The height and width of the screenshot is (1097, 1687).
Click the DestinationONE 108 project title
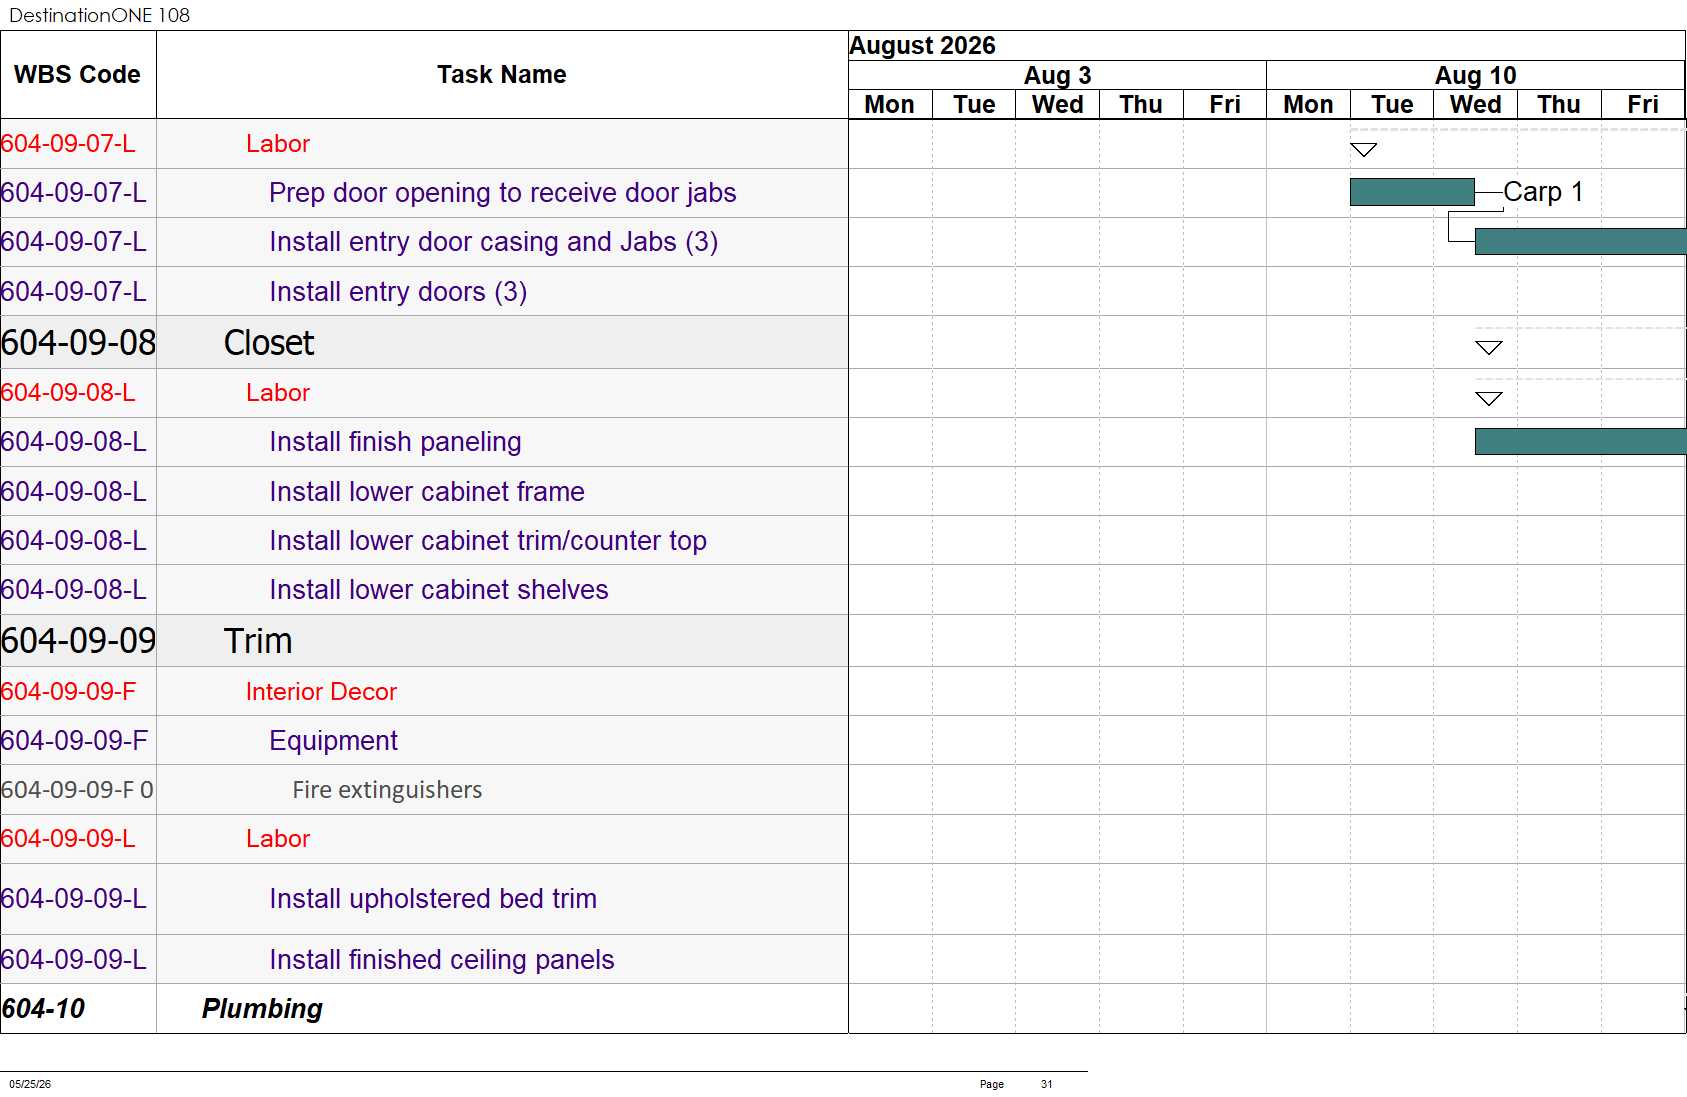(99, 15)
